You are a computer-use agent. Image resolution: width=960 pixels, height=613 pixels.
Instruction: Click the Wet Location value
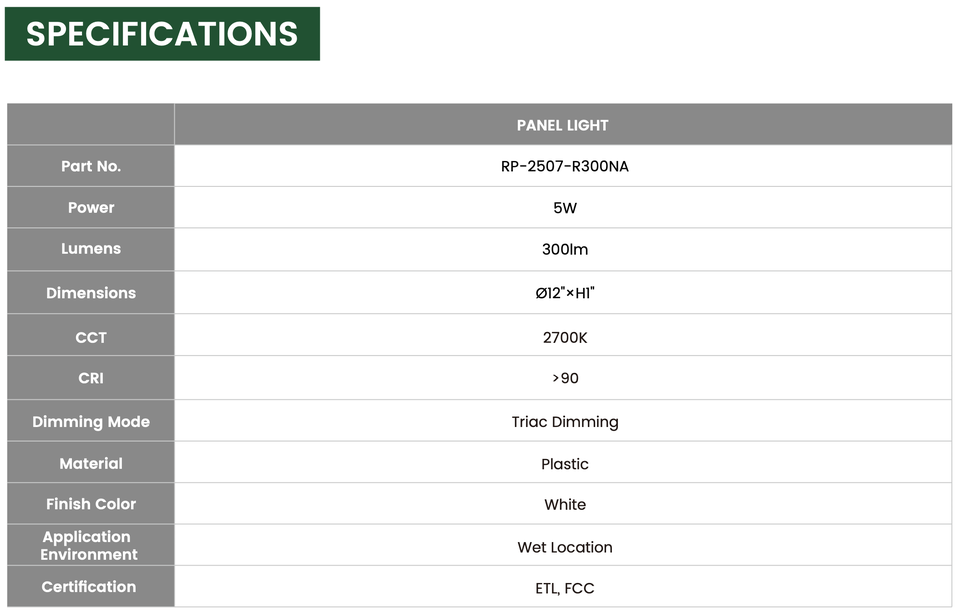(564, 547)
